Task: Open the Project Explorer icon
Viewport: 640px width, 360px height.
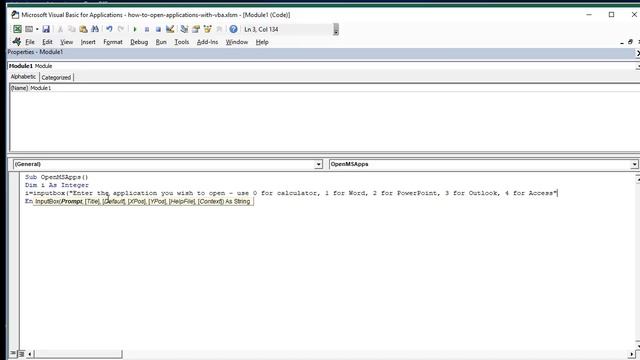Action: click(184, 29)
